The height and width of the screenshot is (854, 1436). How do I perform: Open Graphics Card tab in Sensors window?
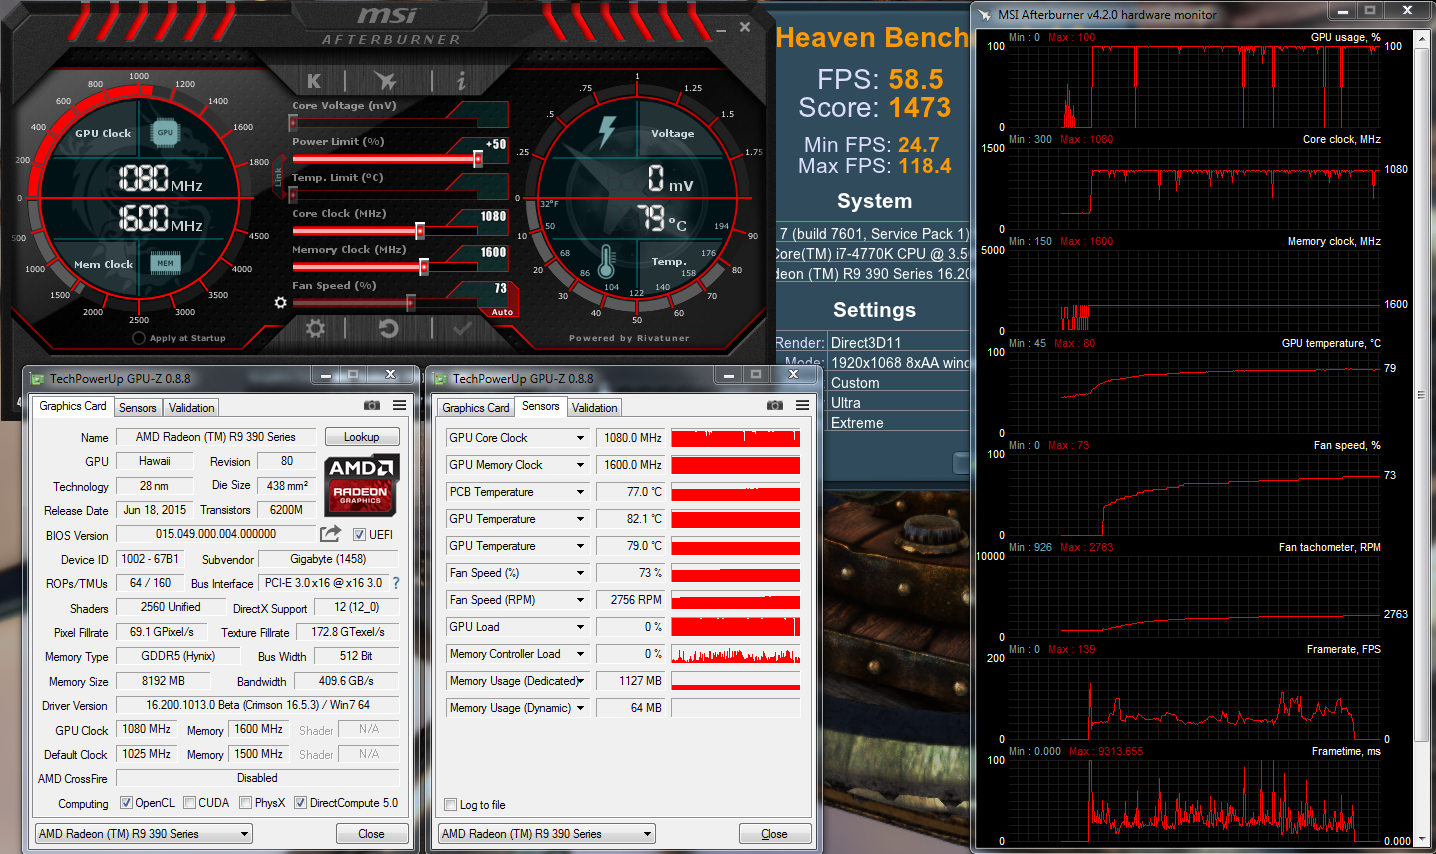[x=476, y=408]
